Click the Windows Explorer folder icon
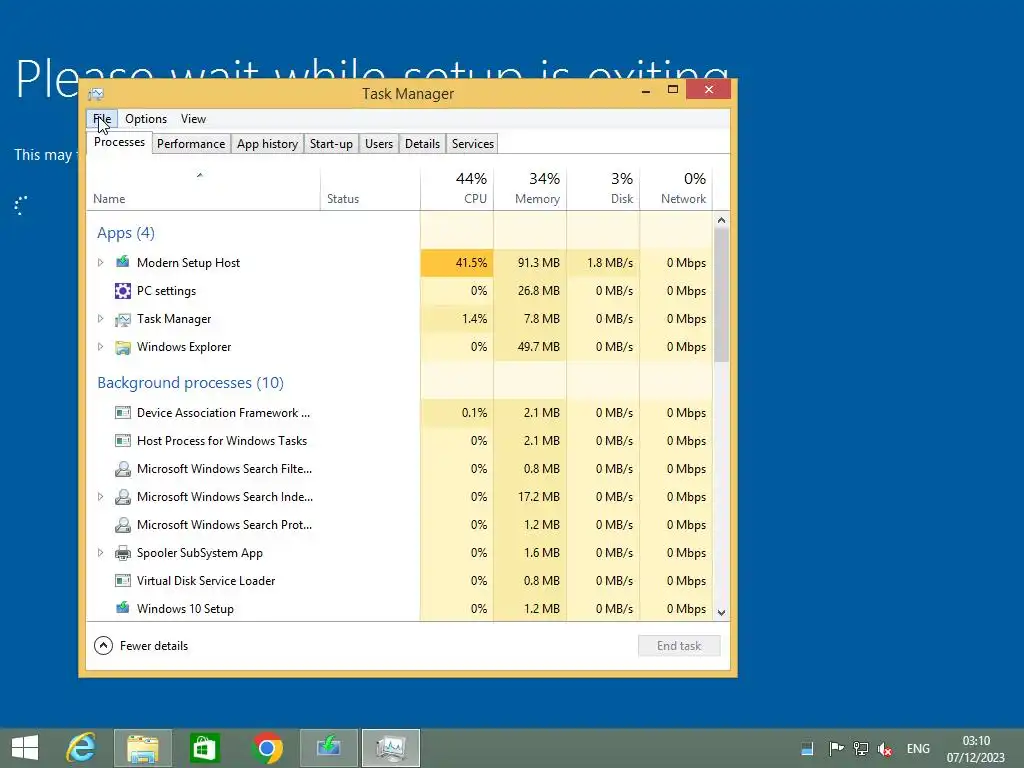1024x768 pixels. click(x=122, y=347)
